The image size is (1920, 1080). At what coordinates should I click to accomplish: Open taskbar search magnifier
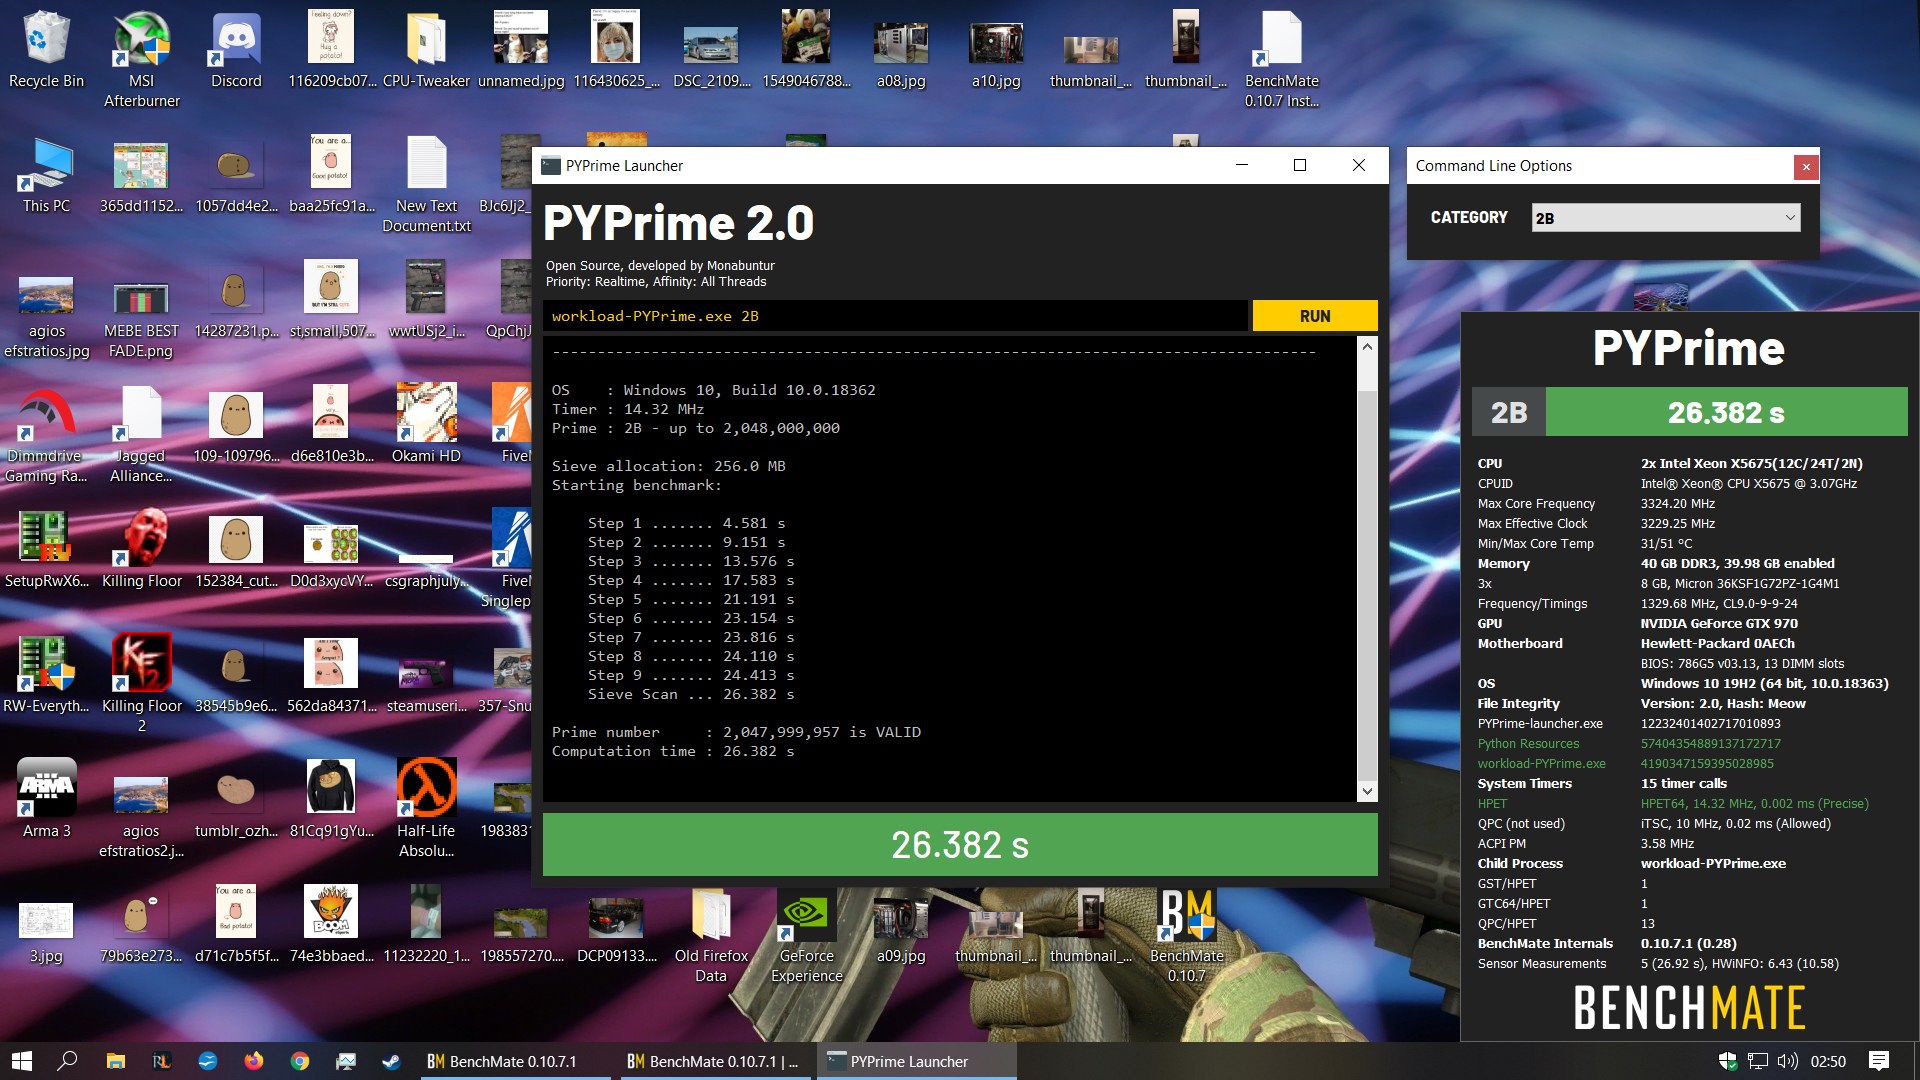(67, 1061)
